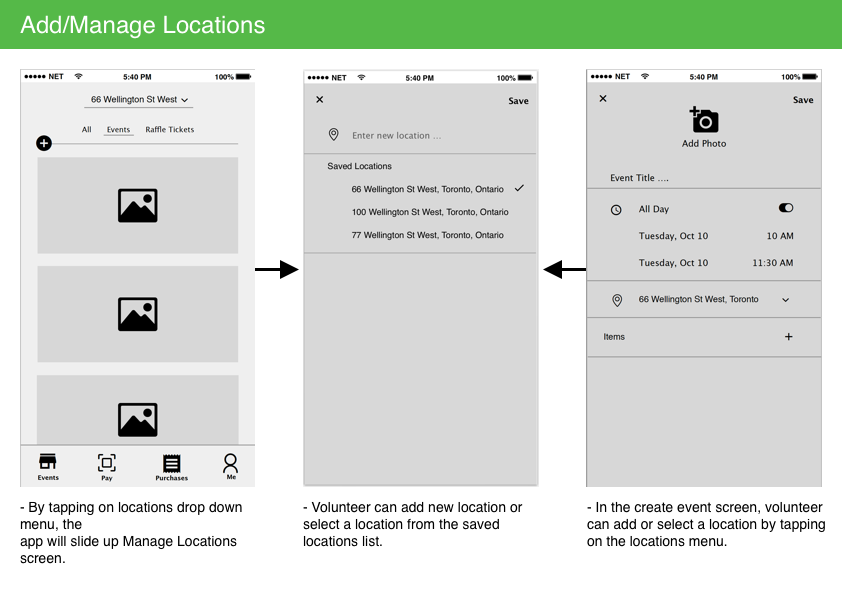This screenshot has width=842, height=595.
Task: Select the Pay icon in the bottom bar
Action: (106, 465)
